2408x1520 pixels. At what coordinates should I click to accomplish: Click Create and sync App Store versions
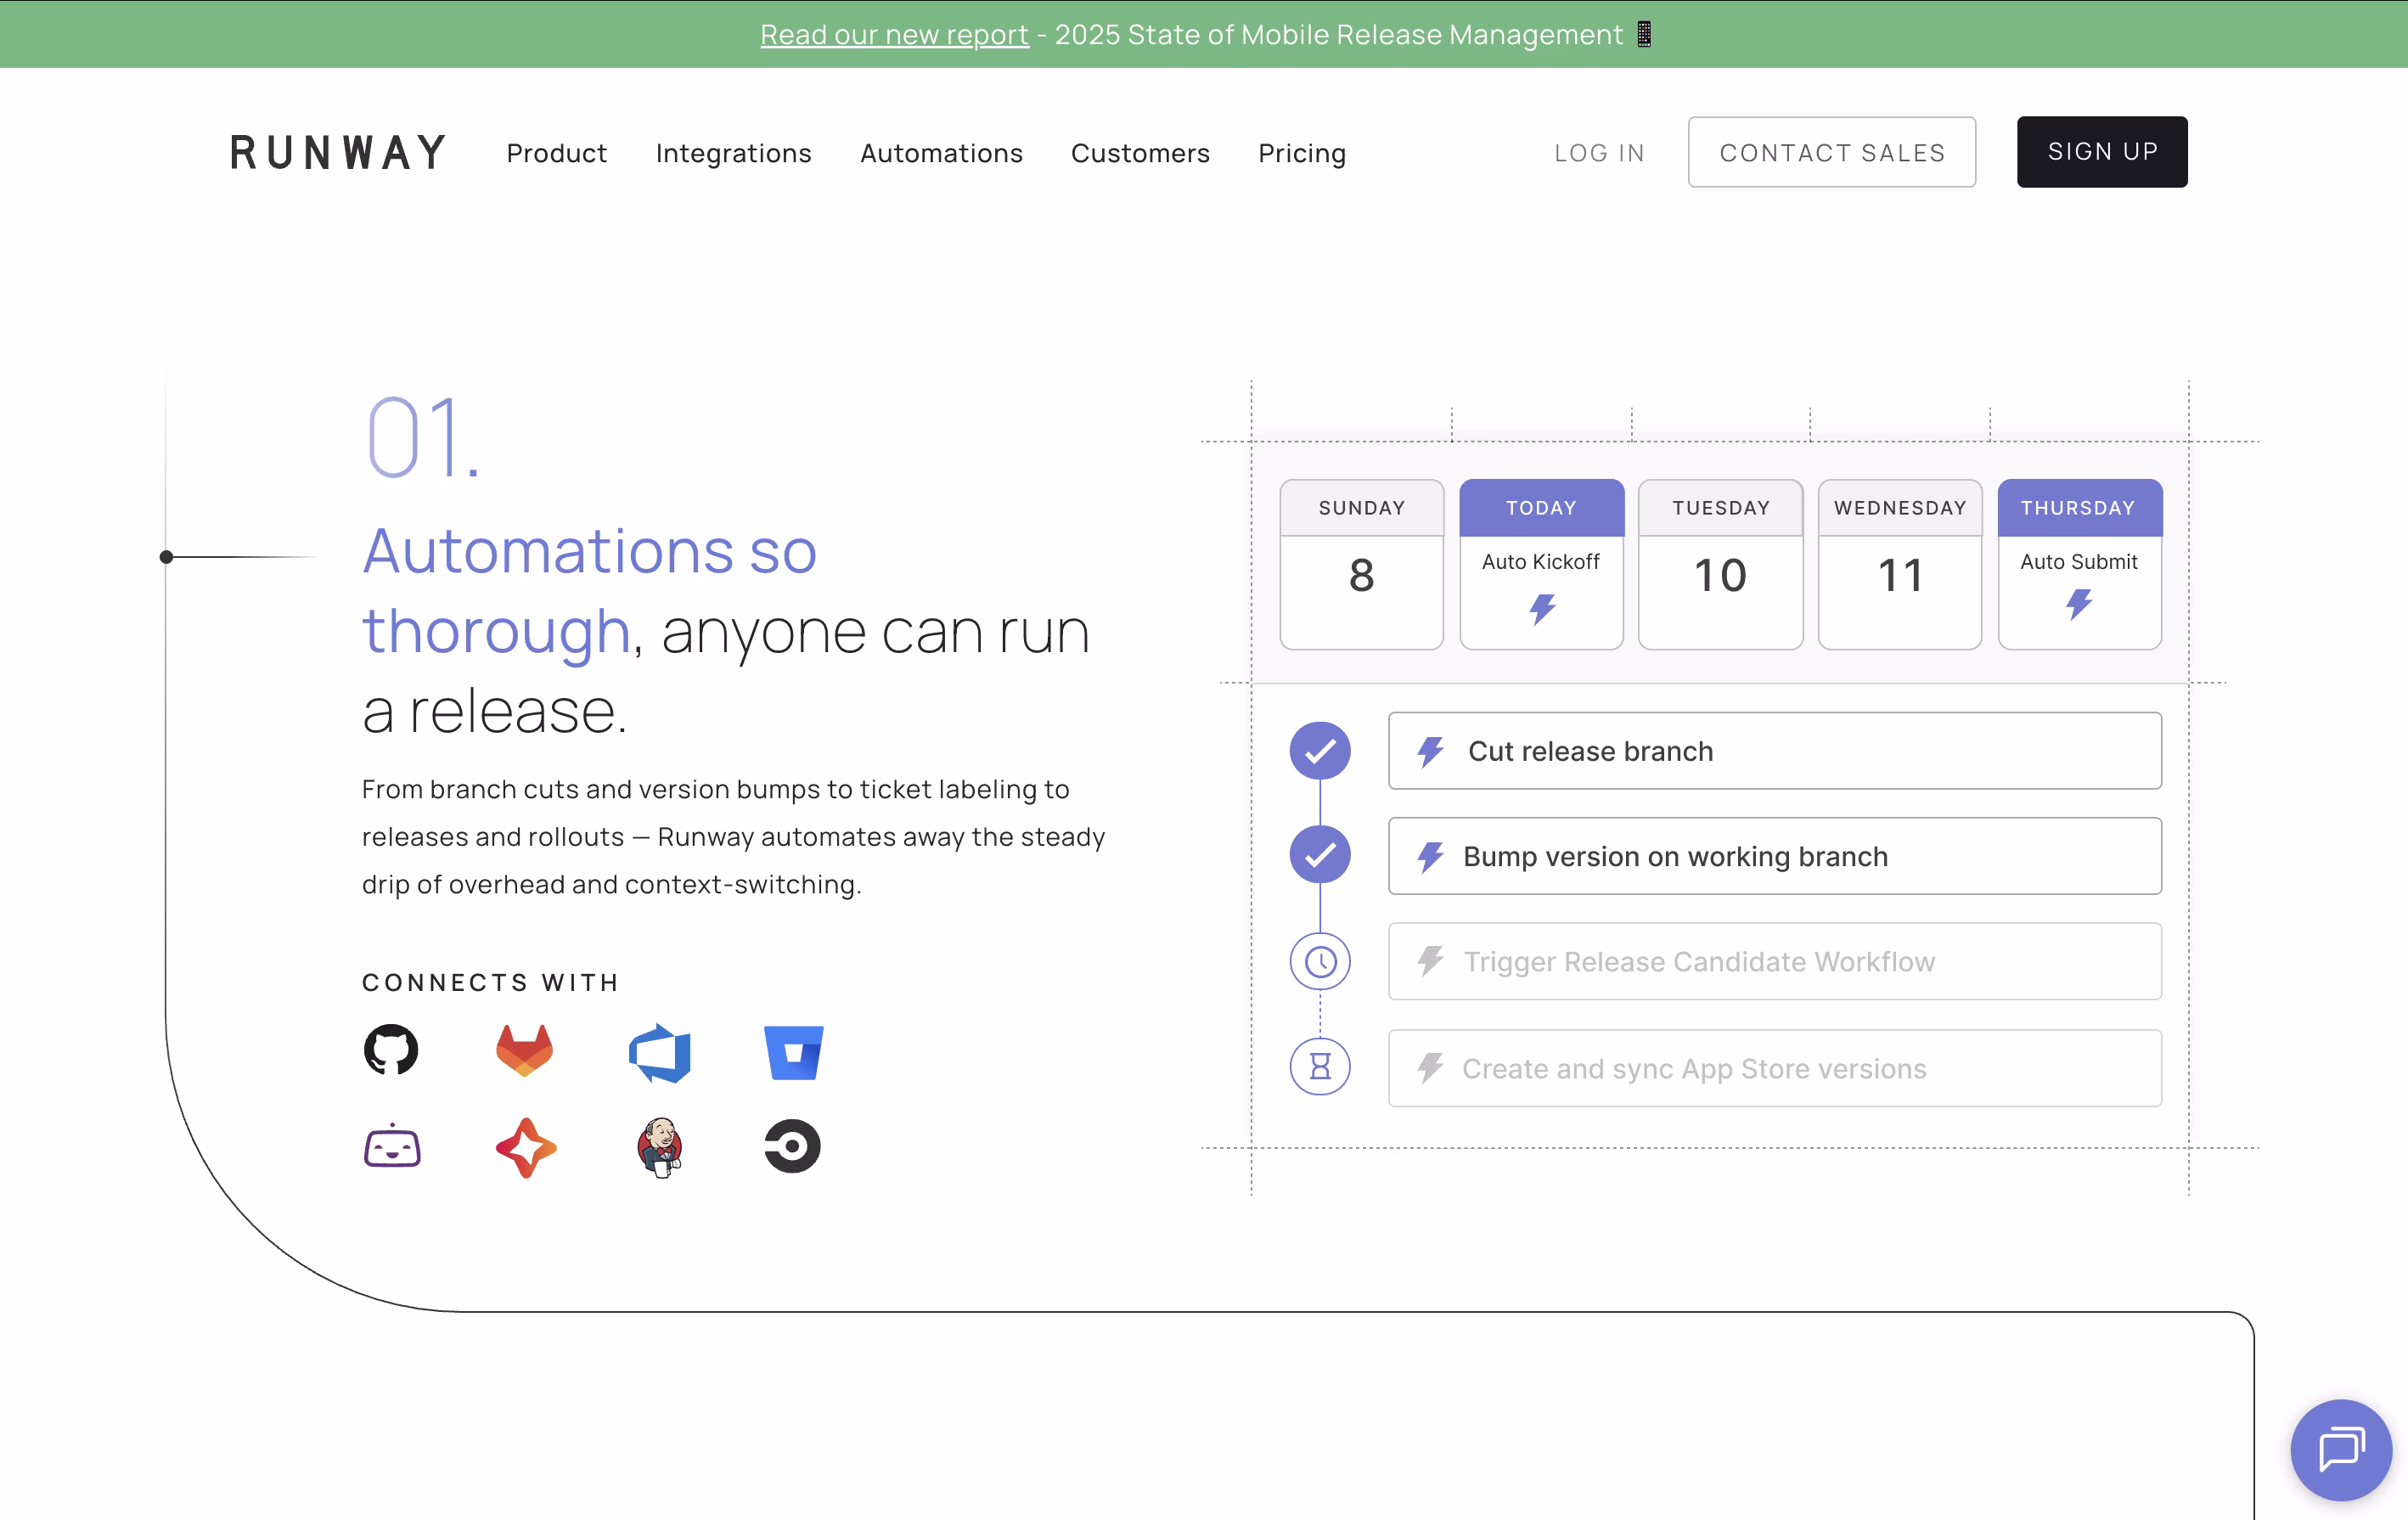[x=1775, y=1068]
